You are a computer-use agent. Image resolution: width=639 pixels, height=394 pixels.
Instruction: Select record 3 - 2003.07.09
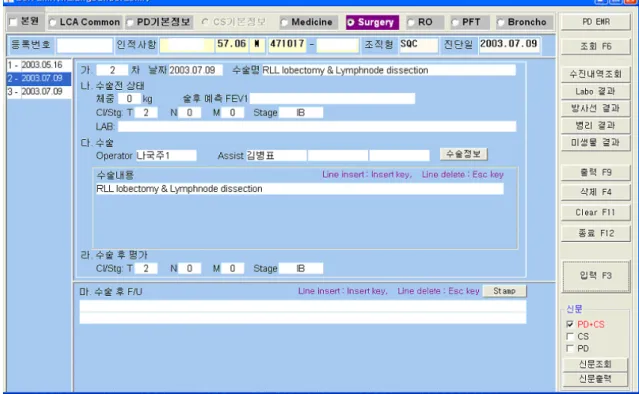(x=39, y=92)
